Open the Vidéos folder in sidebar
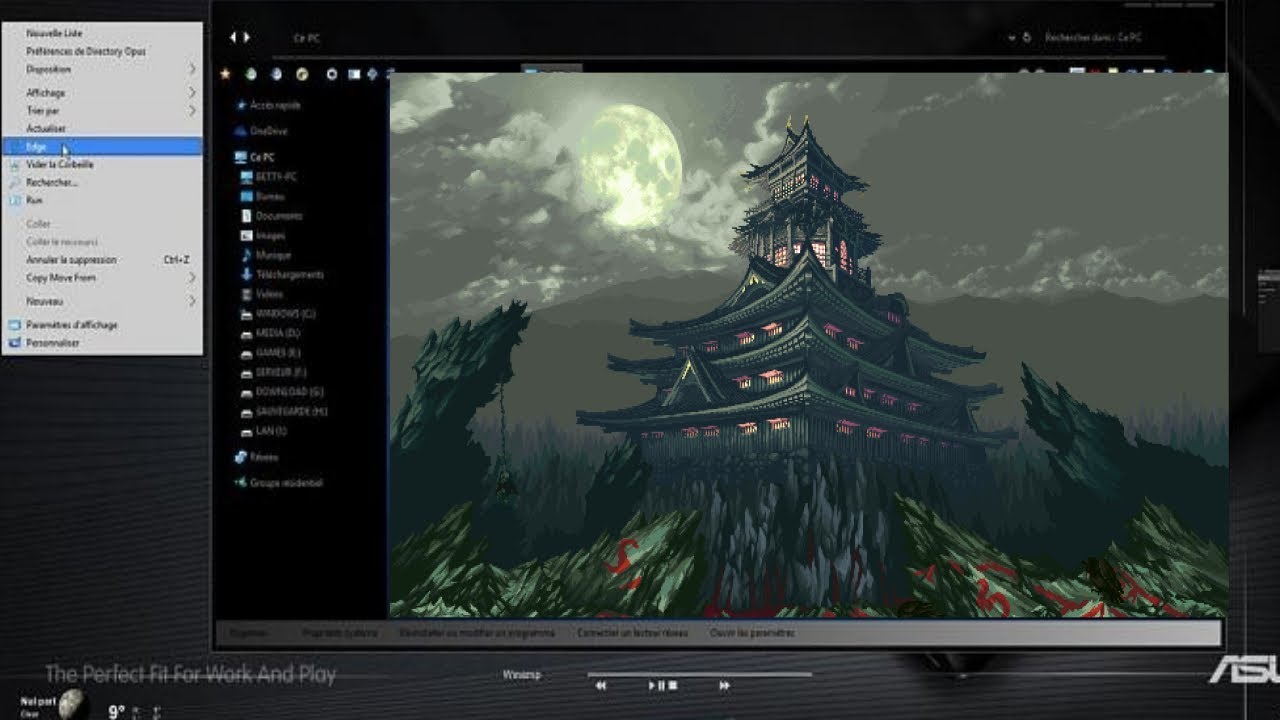 click(x=269, y=295)
